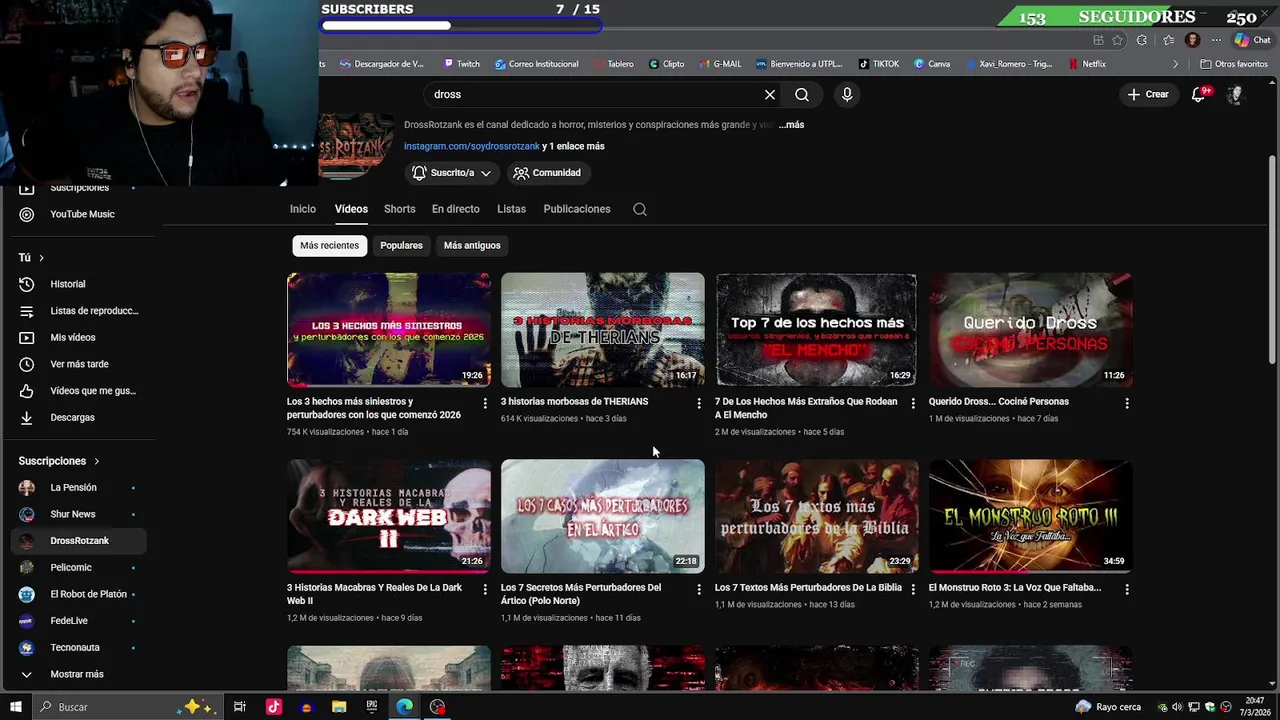1280x720 pixels.
Task: Open options for 'Querido Dross... Cociné Personas'
Action: tap(1127, 403)
